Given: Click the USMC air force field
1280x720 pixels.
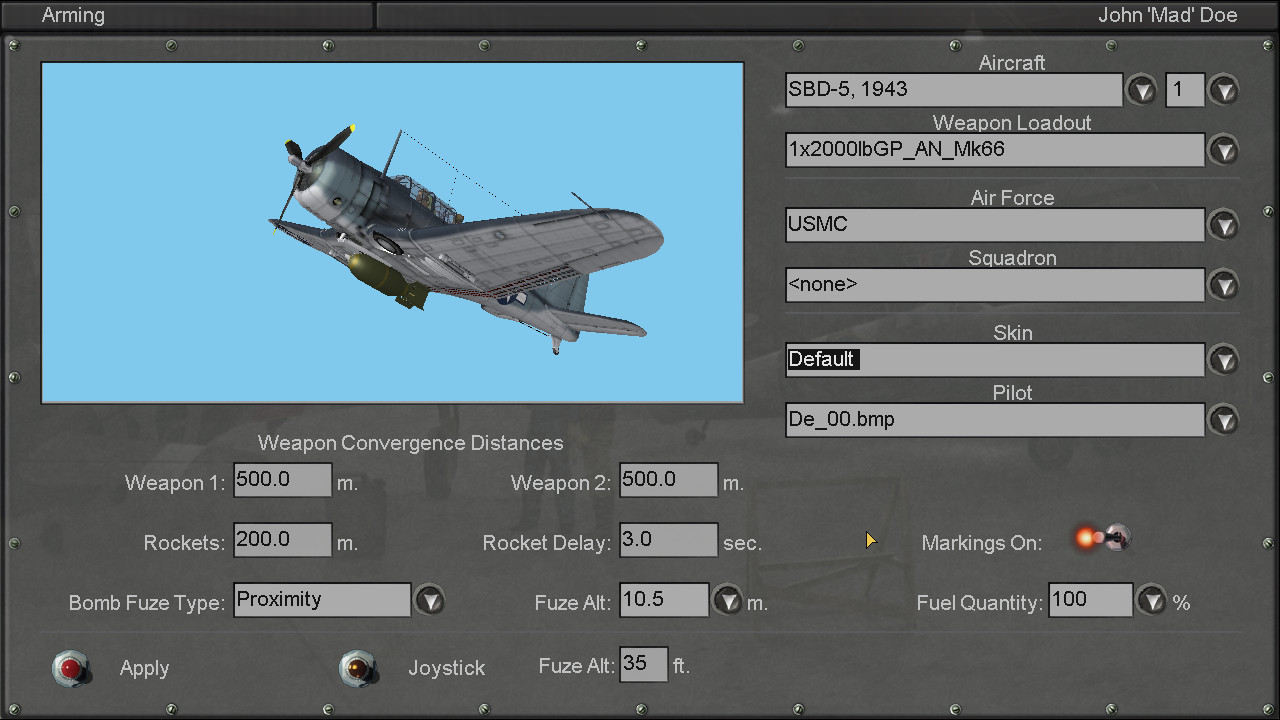Looking at the screenshot, I should (995, 225).
